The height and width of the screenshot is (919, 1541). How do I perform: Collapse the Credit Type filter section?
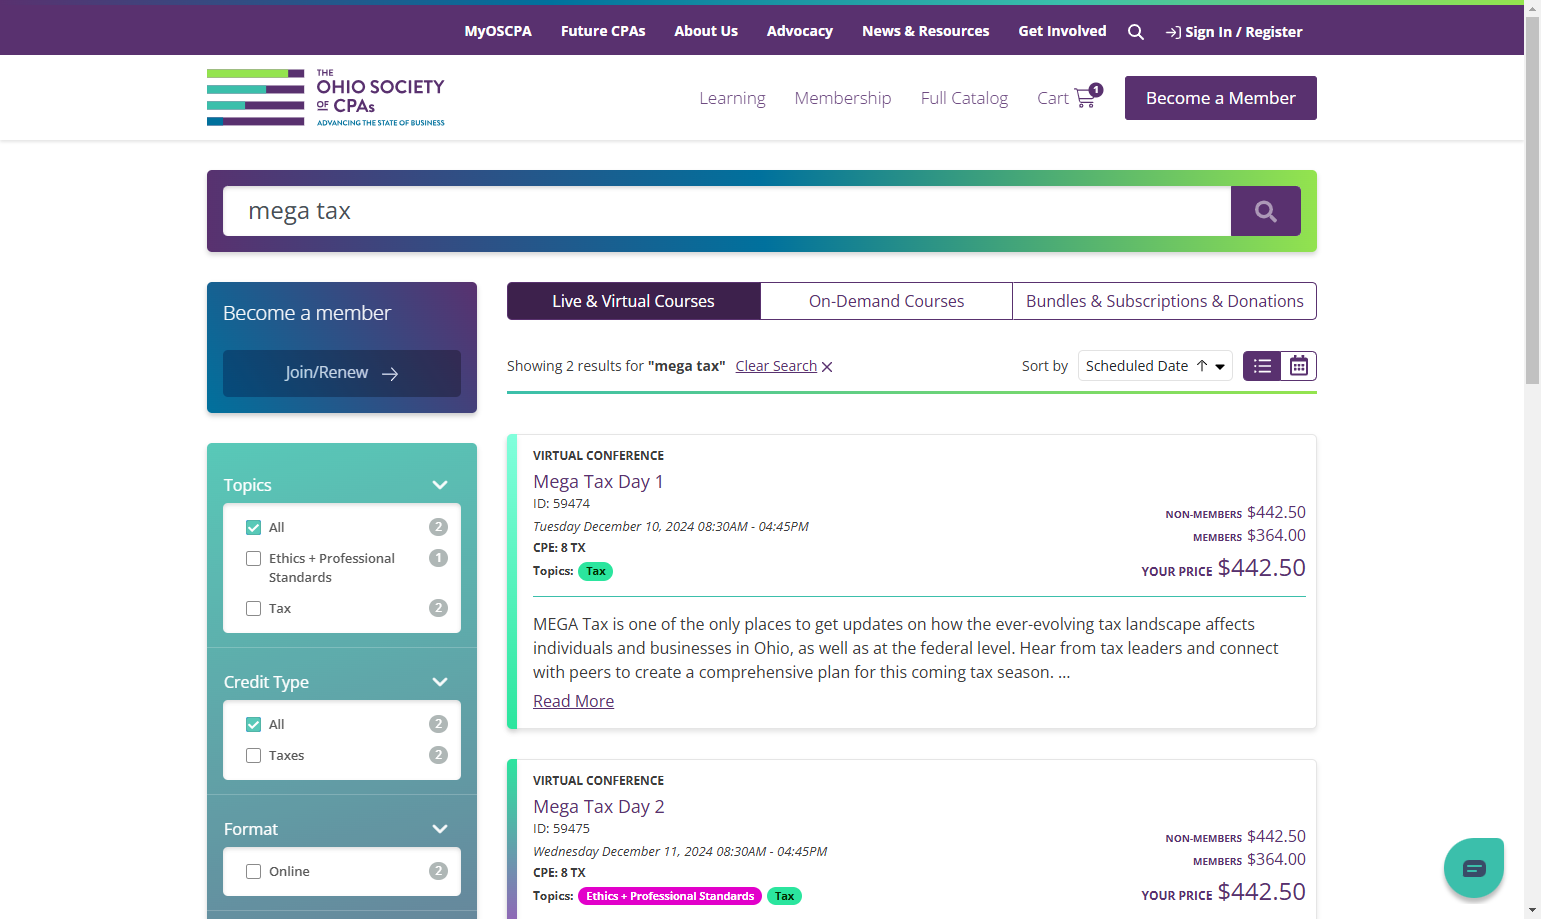tap(440, 682)
